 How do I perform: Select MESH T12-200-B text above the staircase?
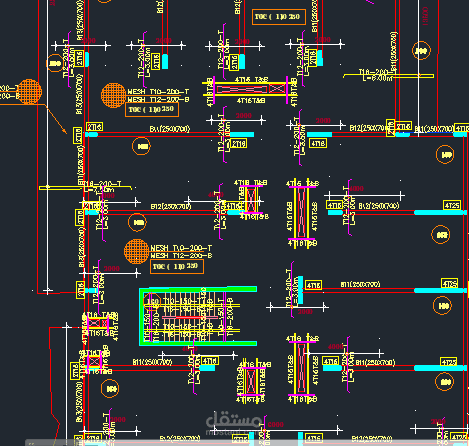pyautogui.click(x=181, y=255)
